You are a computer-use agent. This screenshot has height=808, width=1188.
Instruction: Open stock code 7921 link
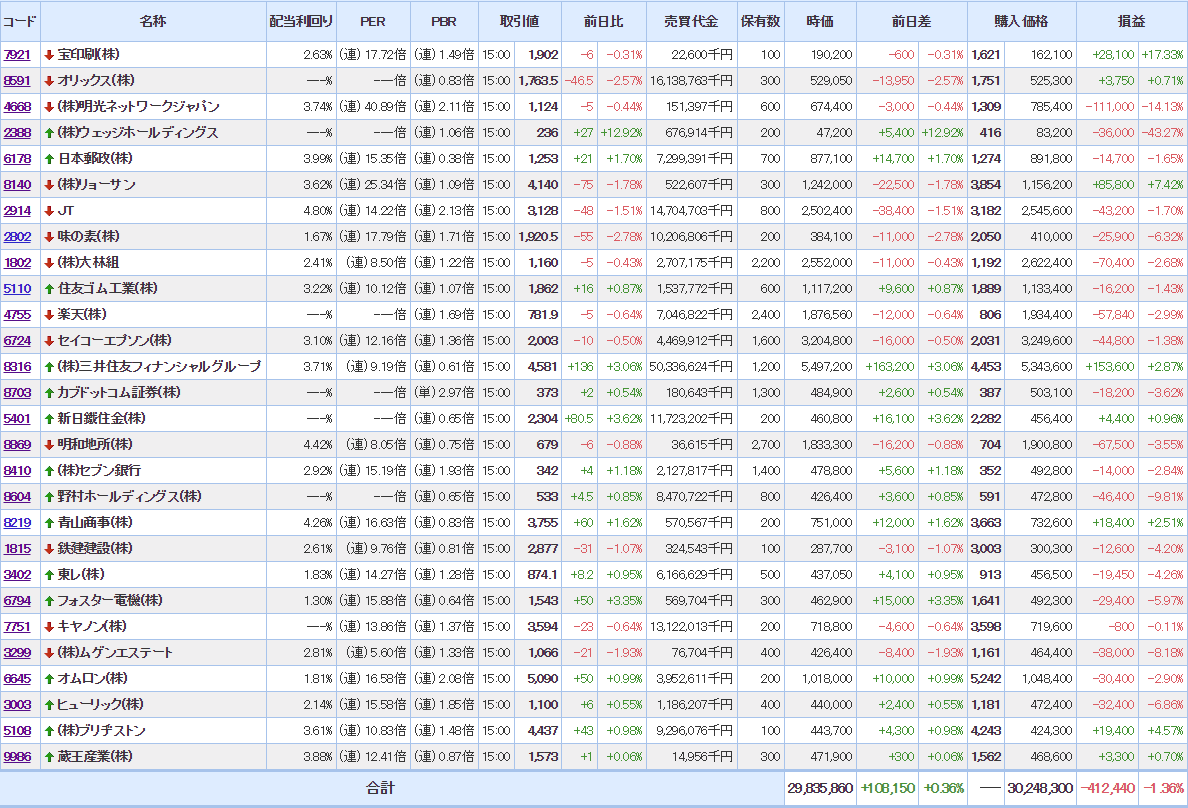coord(17,55)
